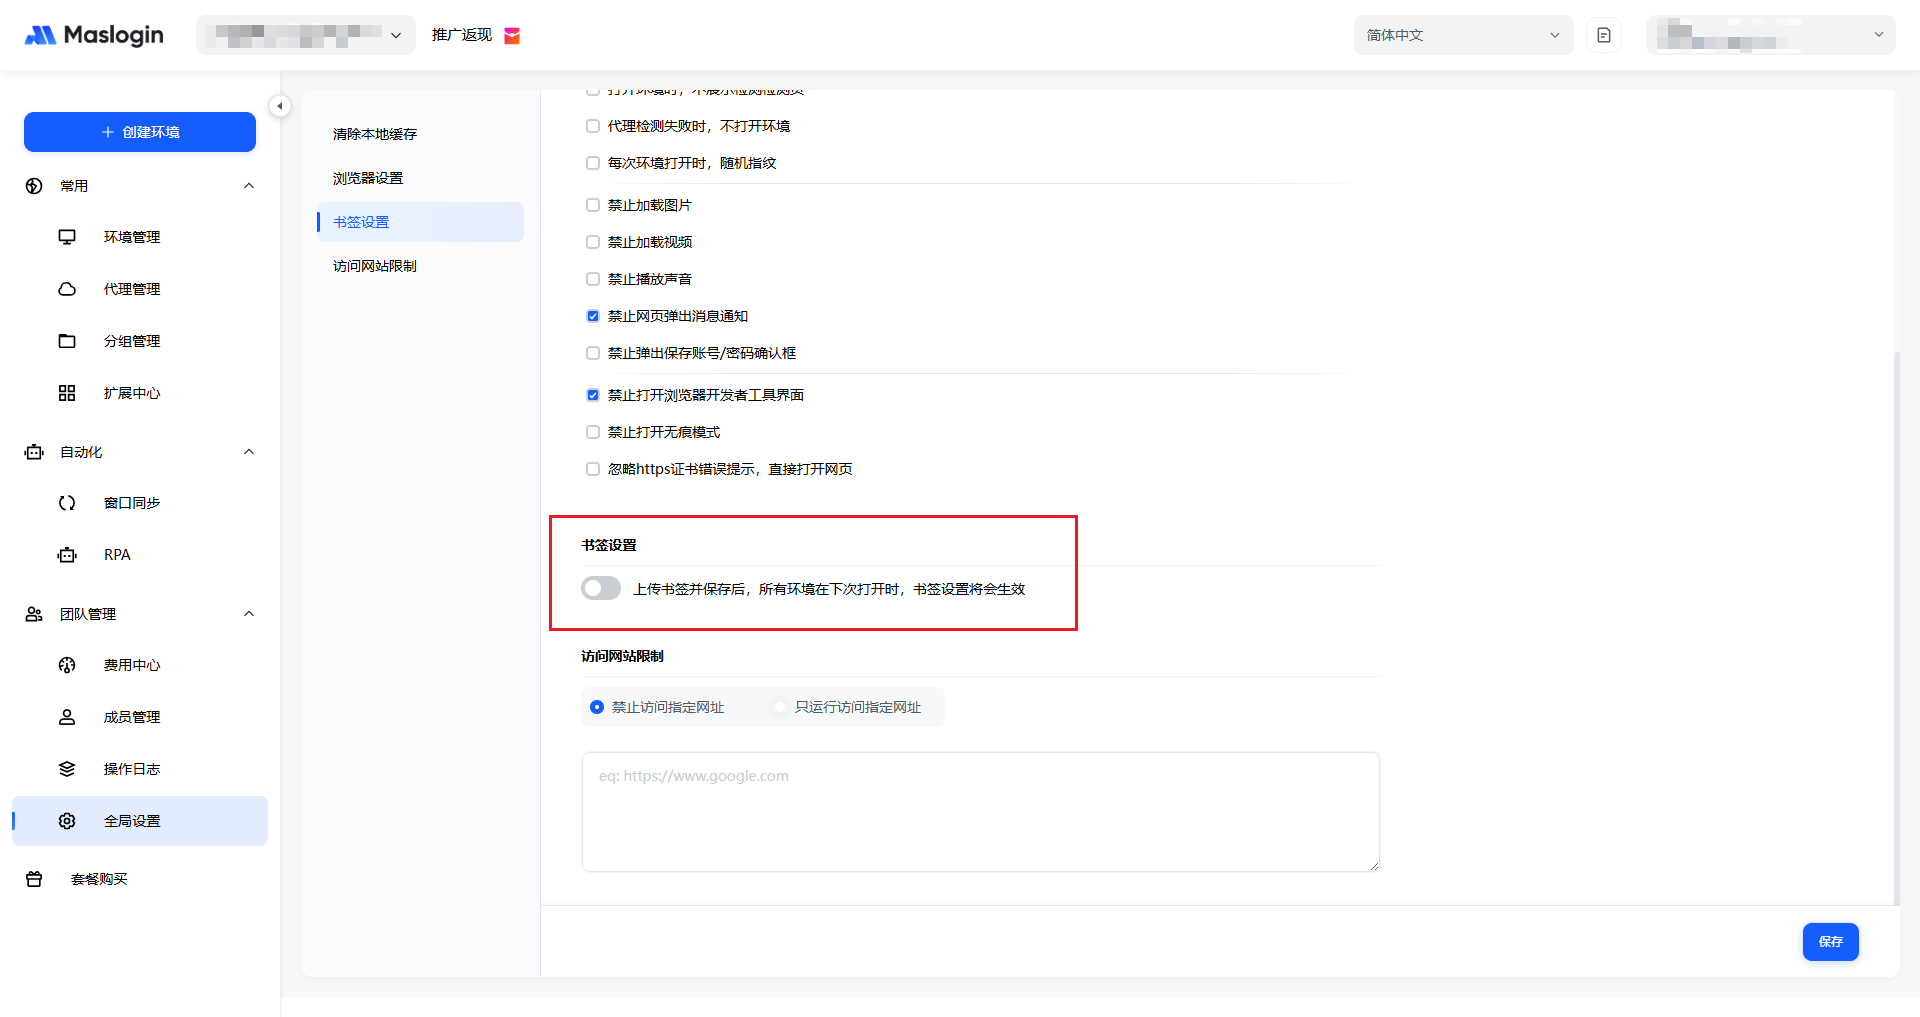Click the environment management monitor icon
Screen dimensions: 1920x1017
coord(67,237)
